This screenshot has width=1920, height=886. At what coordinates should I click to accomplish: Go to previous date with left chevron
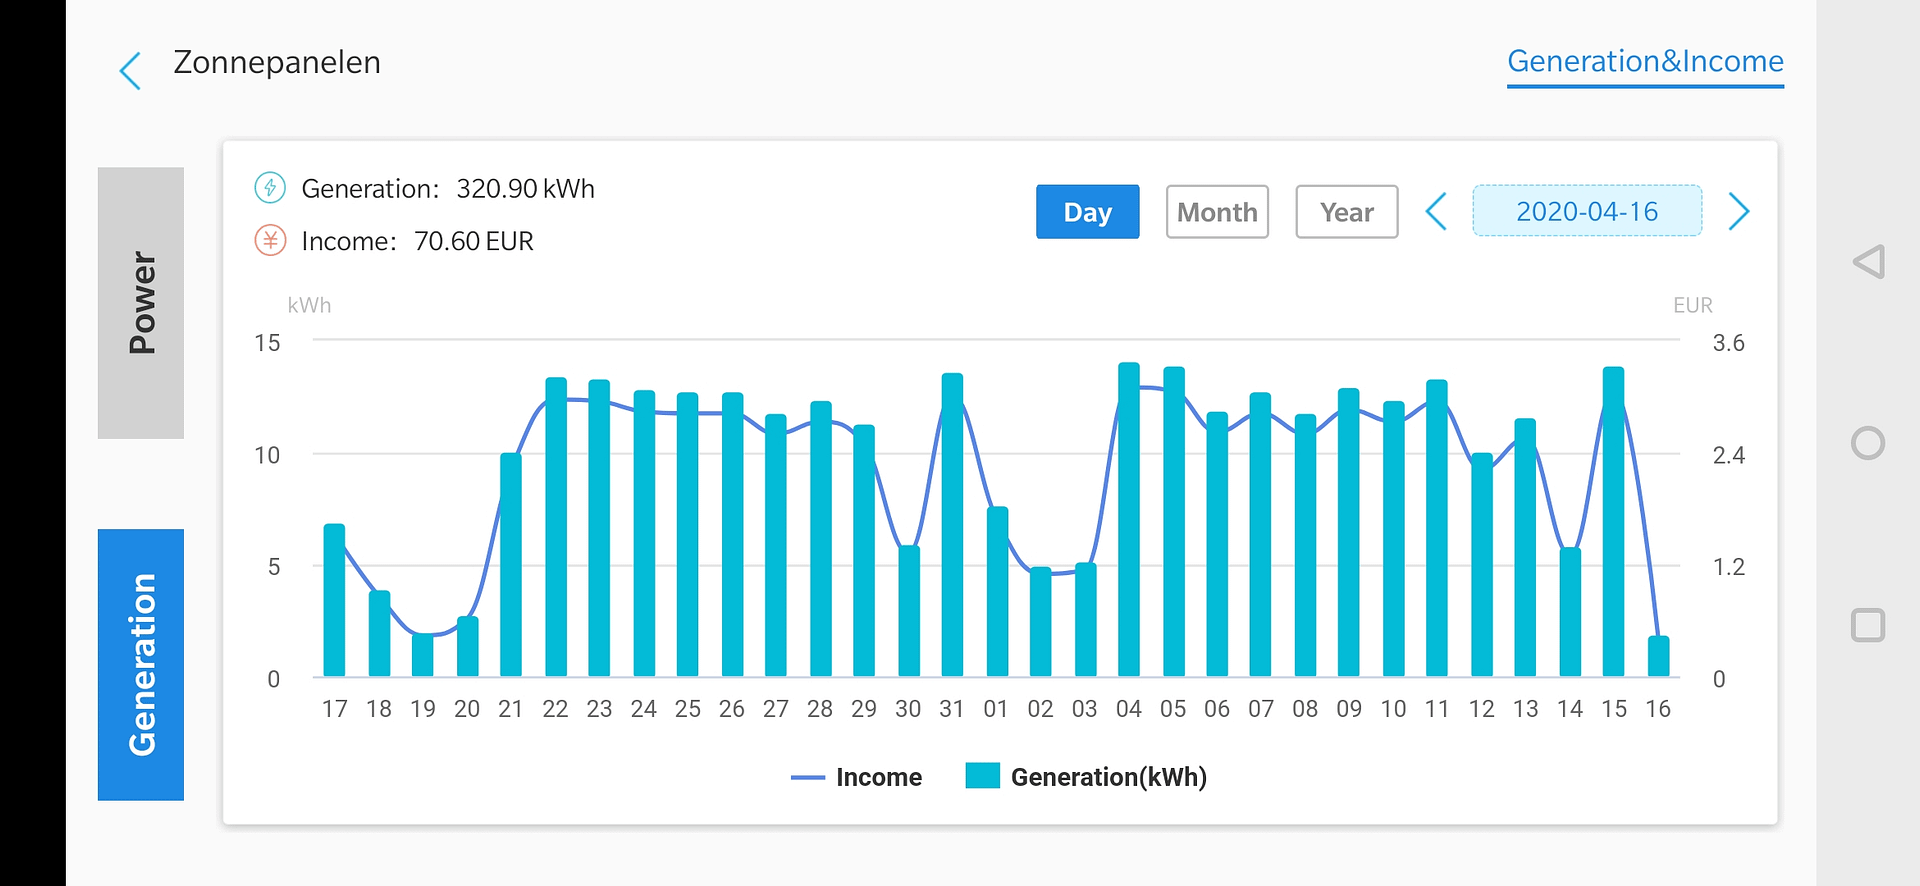tap(1436, 211)
